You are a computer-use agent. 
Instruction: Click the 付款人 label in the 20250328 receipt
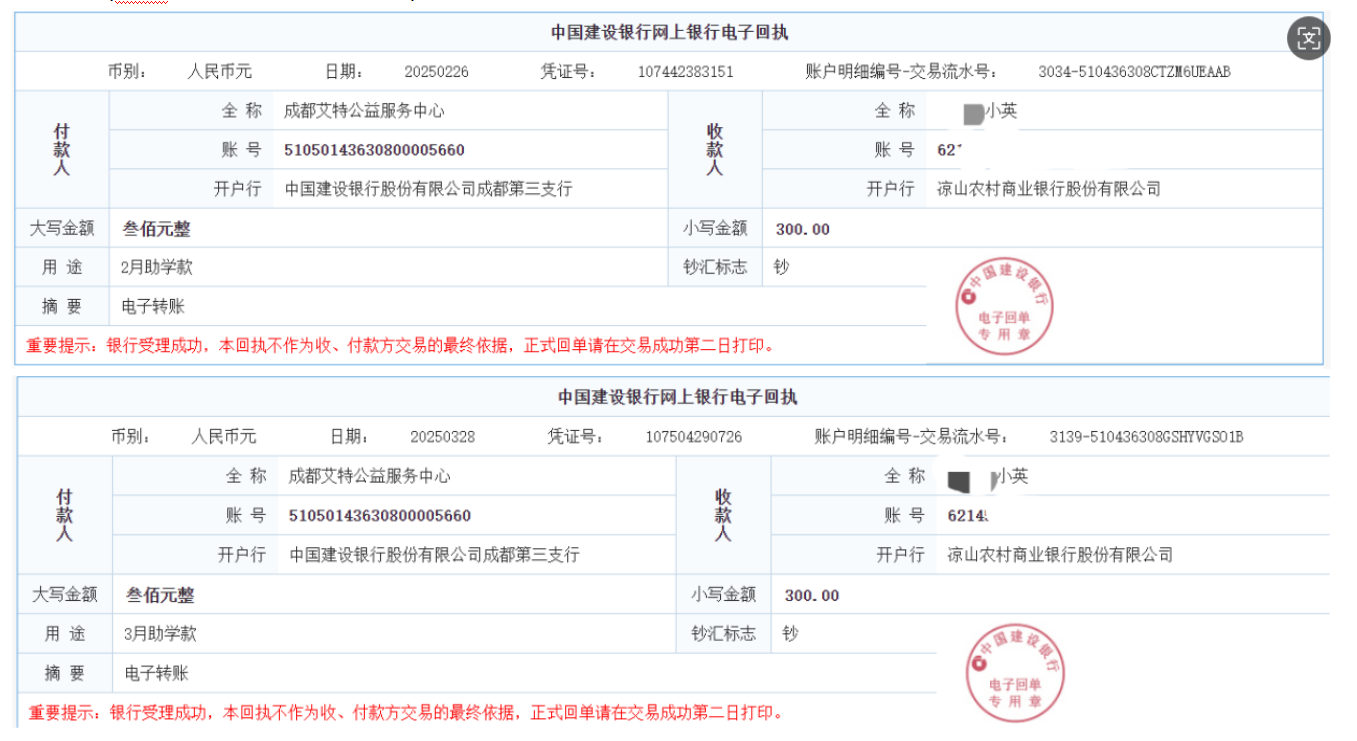tap(64, 515)
